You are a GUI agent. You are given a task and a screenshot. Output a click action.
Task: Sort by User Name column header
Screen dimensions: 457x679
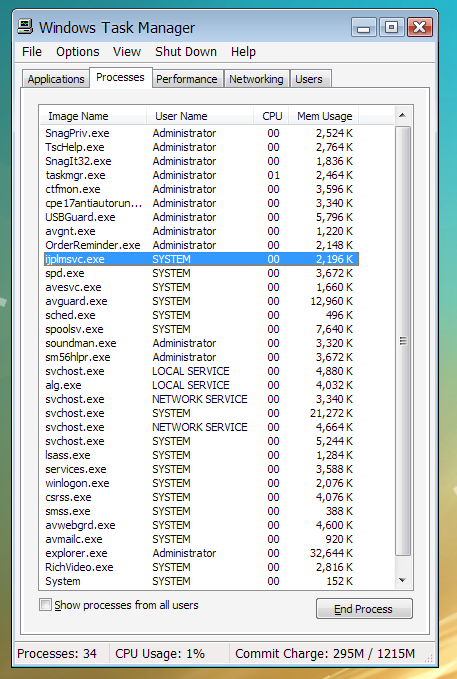pyautogui.click(x=200, y=116)
